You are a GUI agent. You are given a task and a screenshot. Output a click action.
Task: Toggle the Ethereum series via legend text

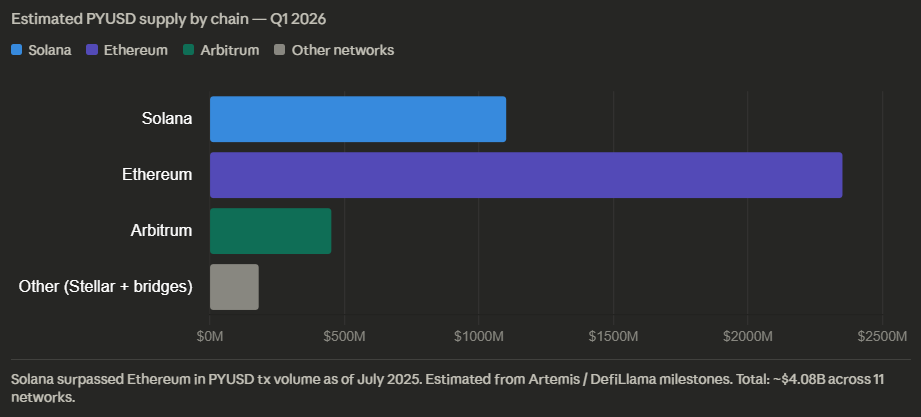(x=135, y=50)
